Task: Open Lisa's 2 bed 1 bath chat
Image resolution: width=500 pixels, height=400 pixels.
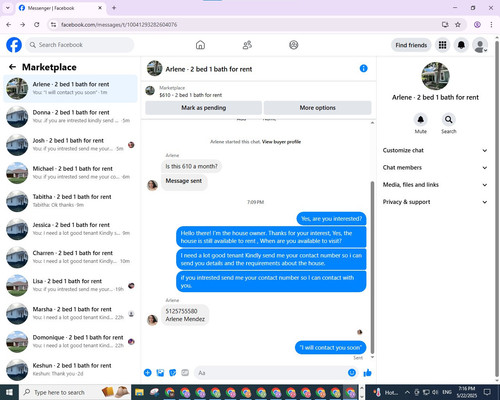Action: coord(70,285)
